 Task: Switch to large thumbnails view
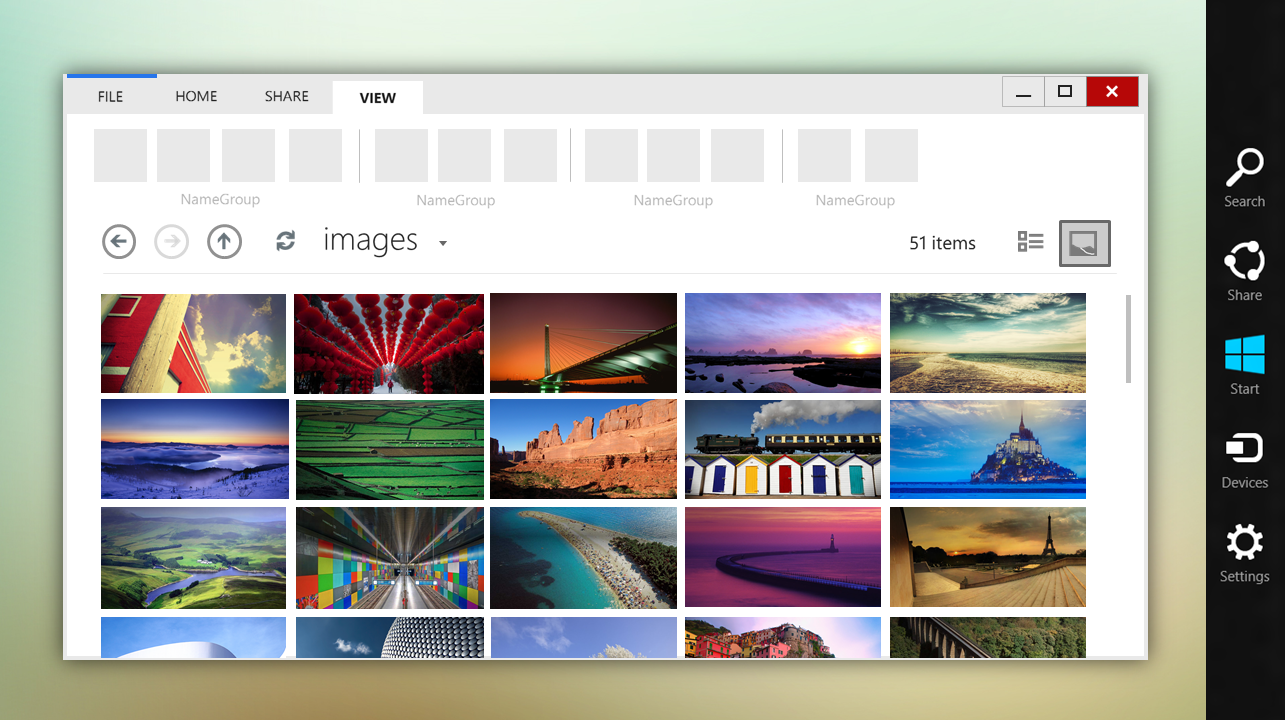(x=1085, y=243)
